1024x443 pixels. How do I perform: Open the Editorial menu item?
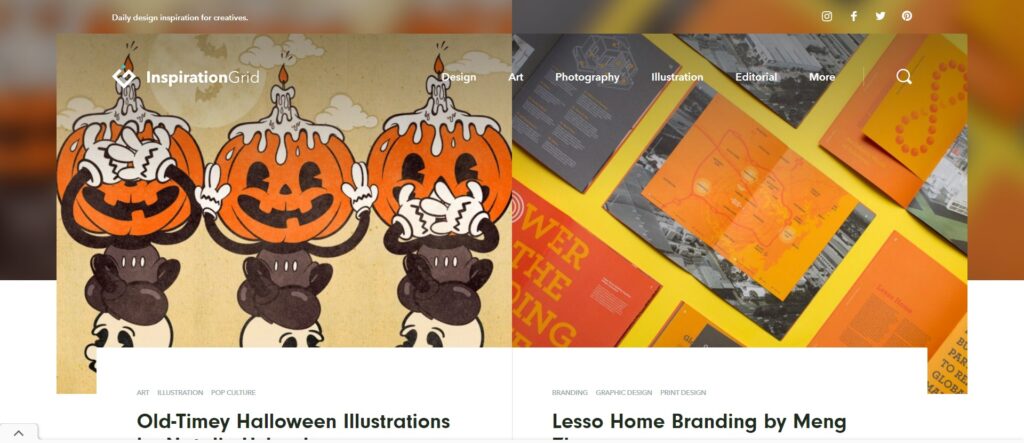756,77
